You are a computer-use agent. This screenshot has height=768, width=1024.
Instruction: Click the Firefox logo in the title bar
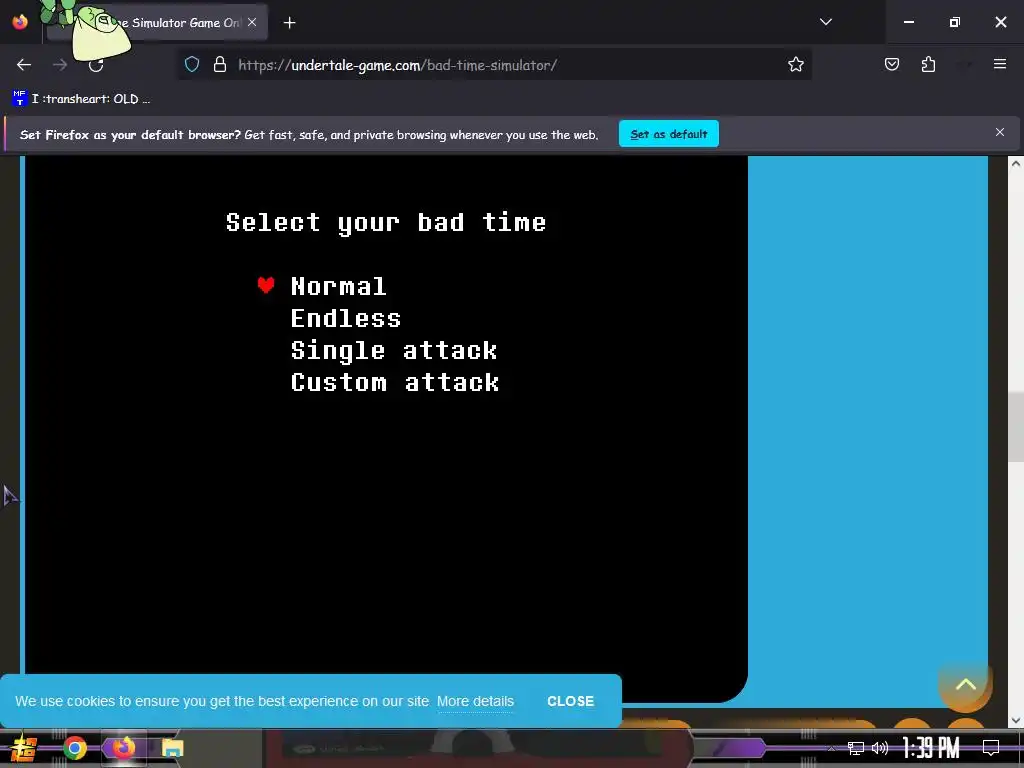(x=20, y=22)
